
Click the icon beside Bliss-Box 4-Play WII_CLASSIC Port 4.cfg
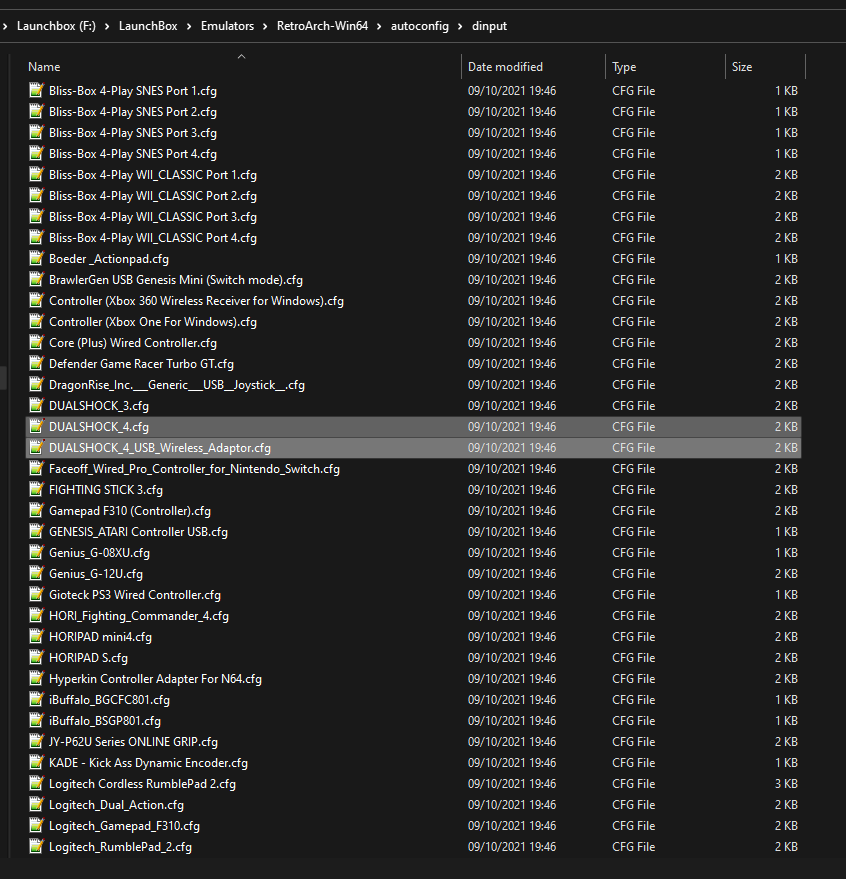36,237
